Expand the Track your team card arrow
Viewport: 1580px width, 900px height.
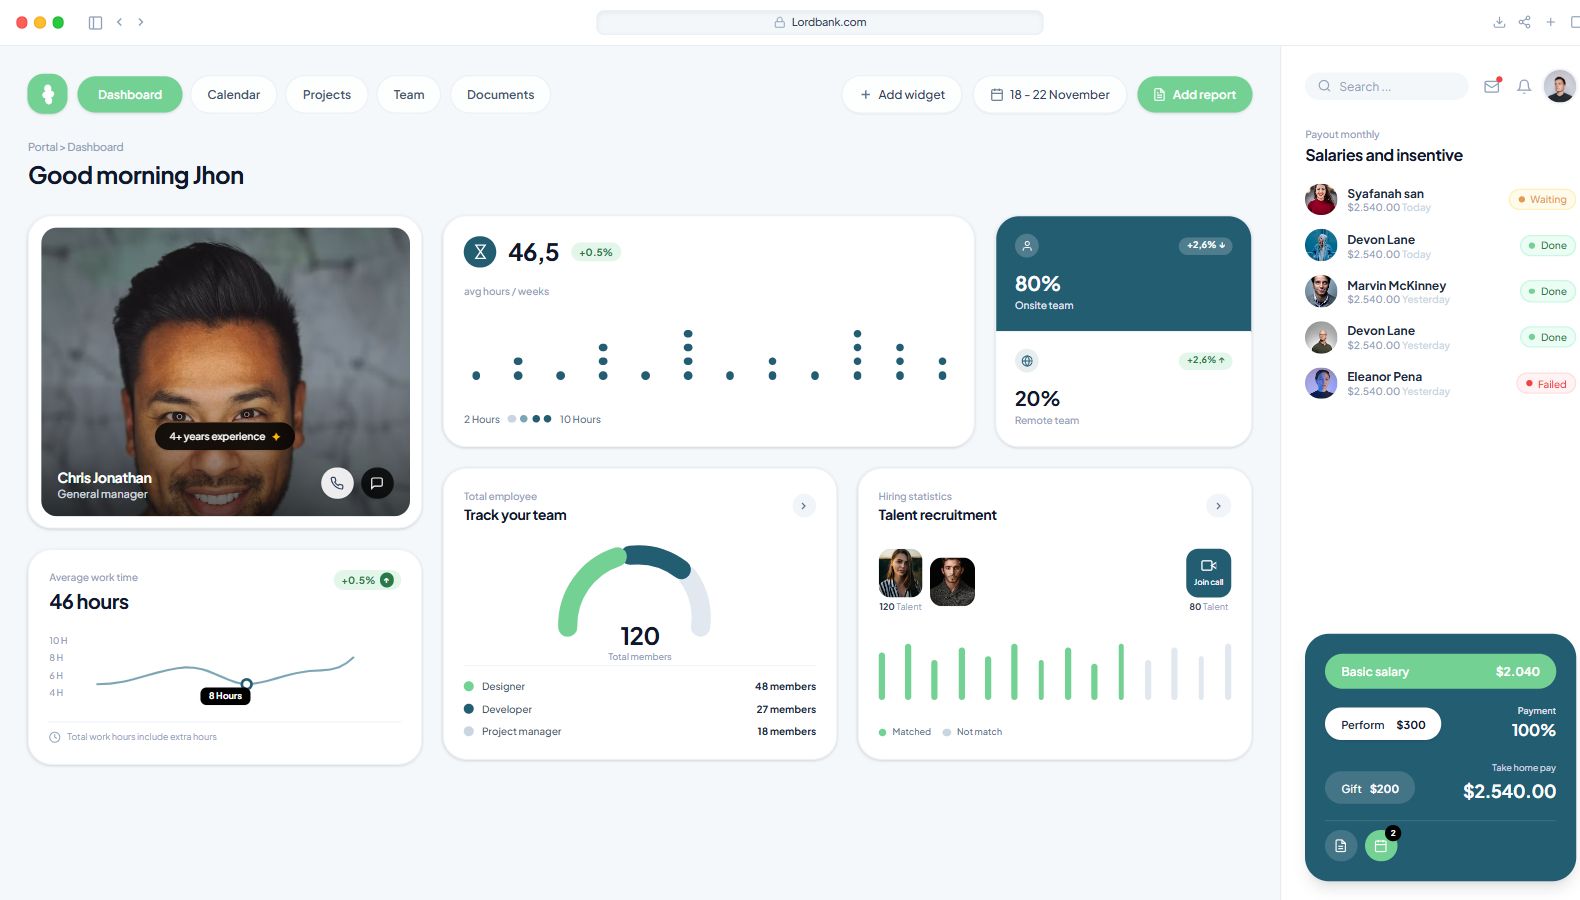tap(804, 506)
